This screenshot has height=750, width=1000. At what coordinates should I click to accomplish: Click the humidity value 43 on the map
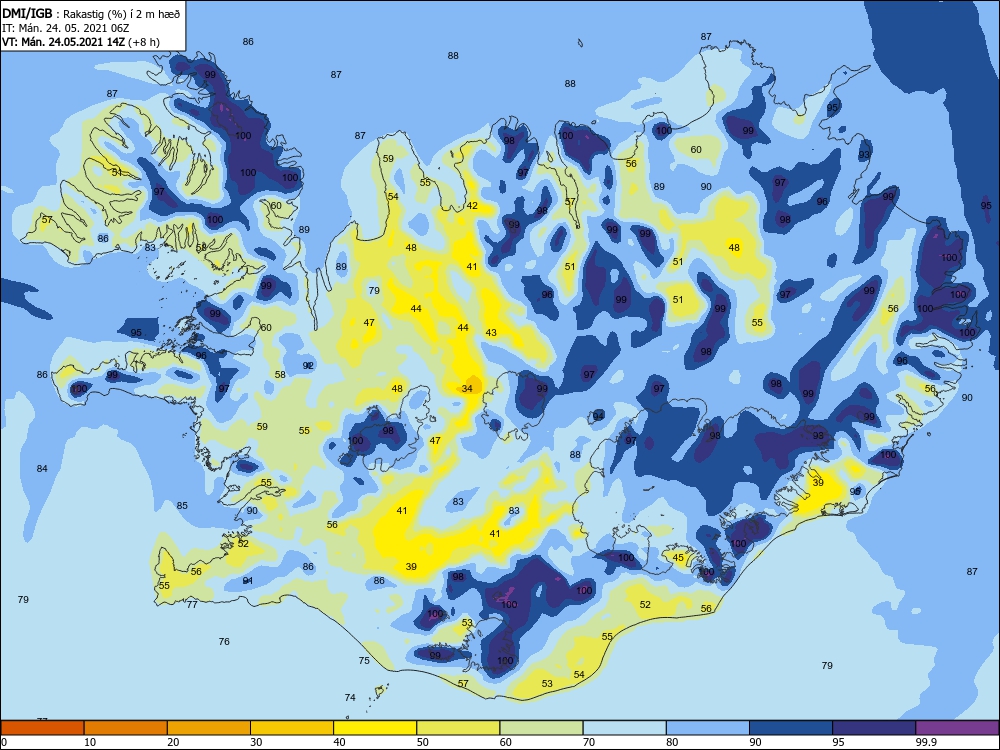tap(491, 332)
